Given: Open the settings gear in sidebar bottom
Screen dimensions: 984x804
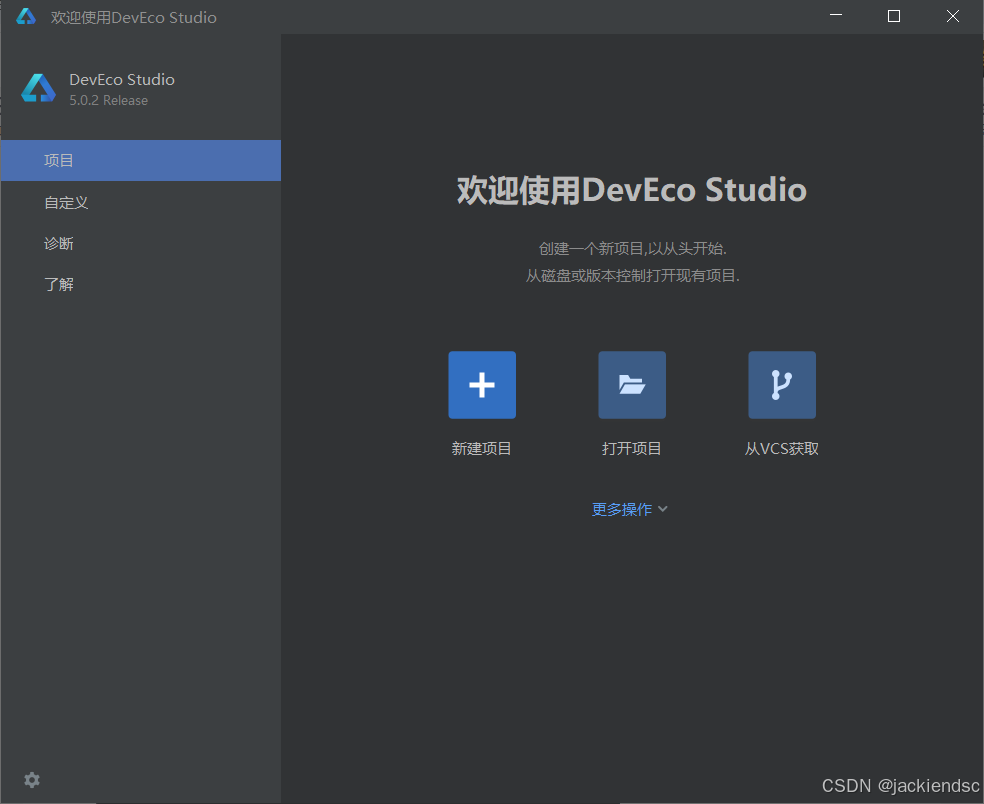Looking at the screenshot, I should click(32, 780).
